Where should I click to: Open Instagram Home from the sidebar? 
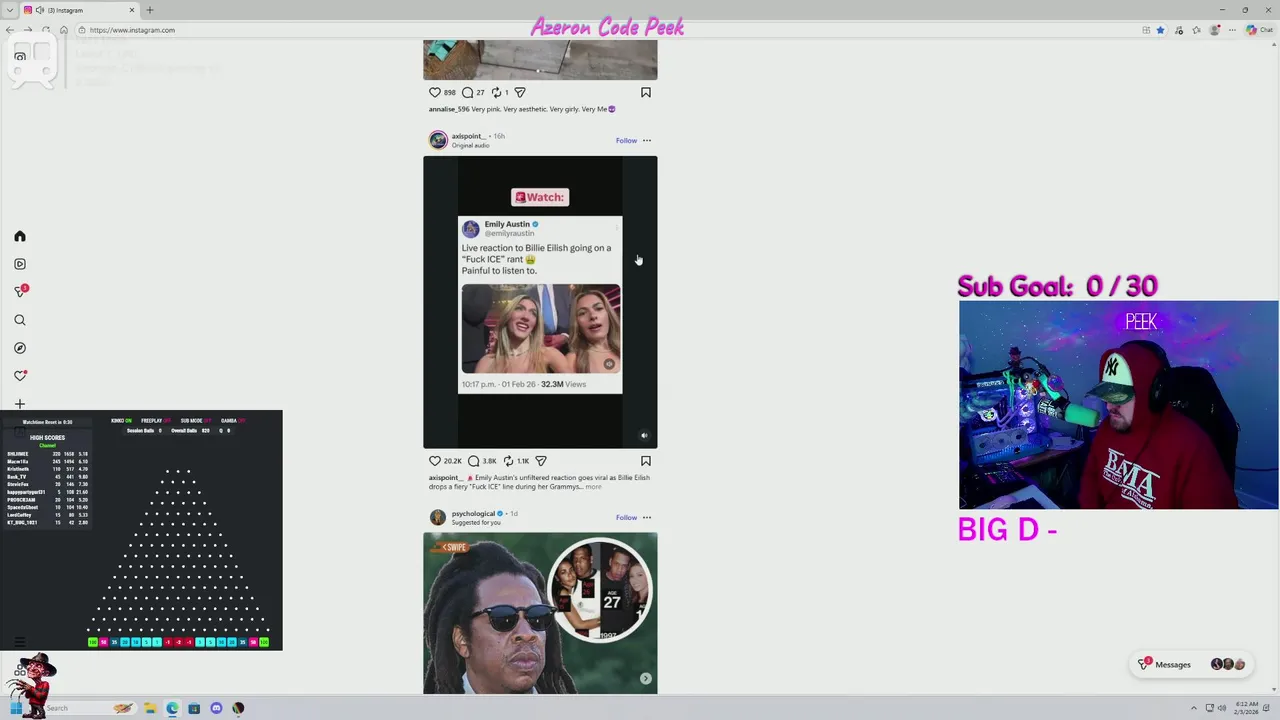coord(19,236)
